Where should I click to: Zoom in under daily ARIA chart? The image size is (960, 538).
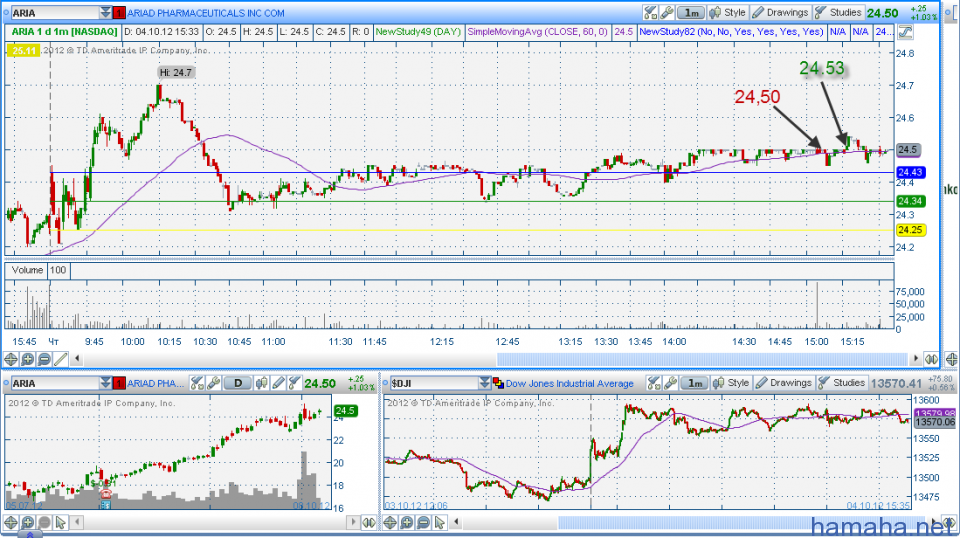point(28,522)
